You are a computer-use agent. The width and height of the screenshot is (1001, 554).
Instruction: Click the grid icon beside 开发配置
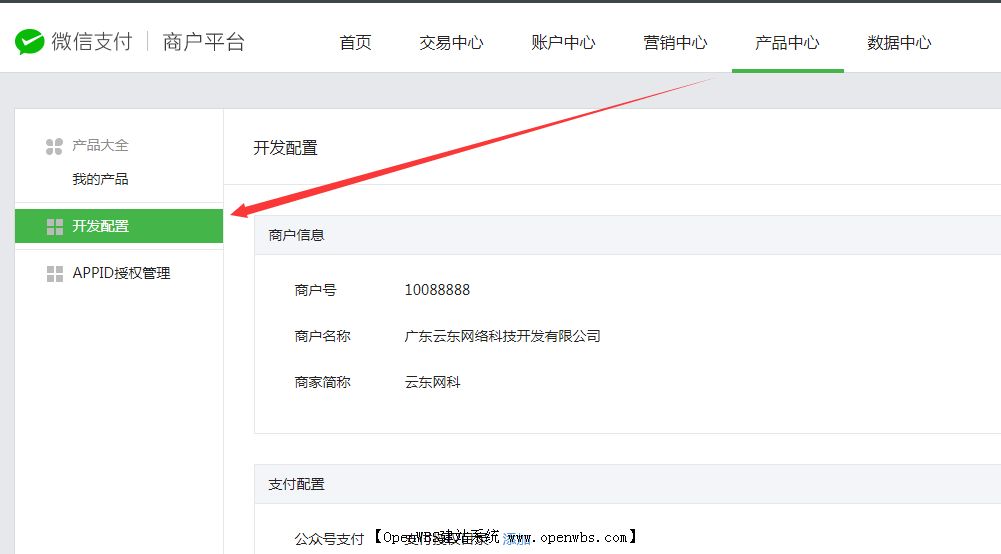pyautogui.click(x=55, y=227)
